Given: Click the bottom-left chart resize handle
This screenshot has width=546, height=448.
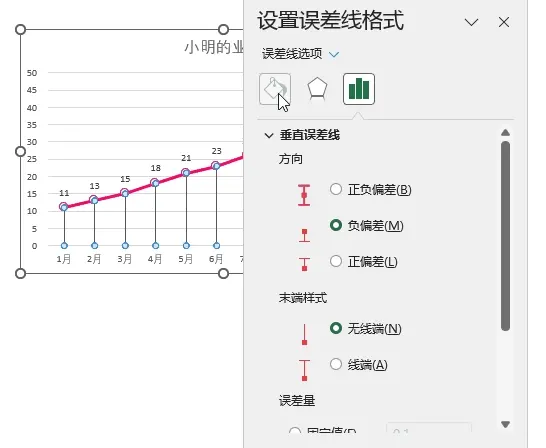Looking at the screenshot, I should 21,274.
